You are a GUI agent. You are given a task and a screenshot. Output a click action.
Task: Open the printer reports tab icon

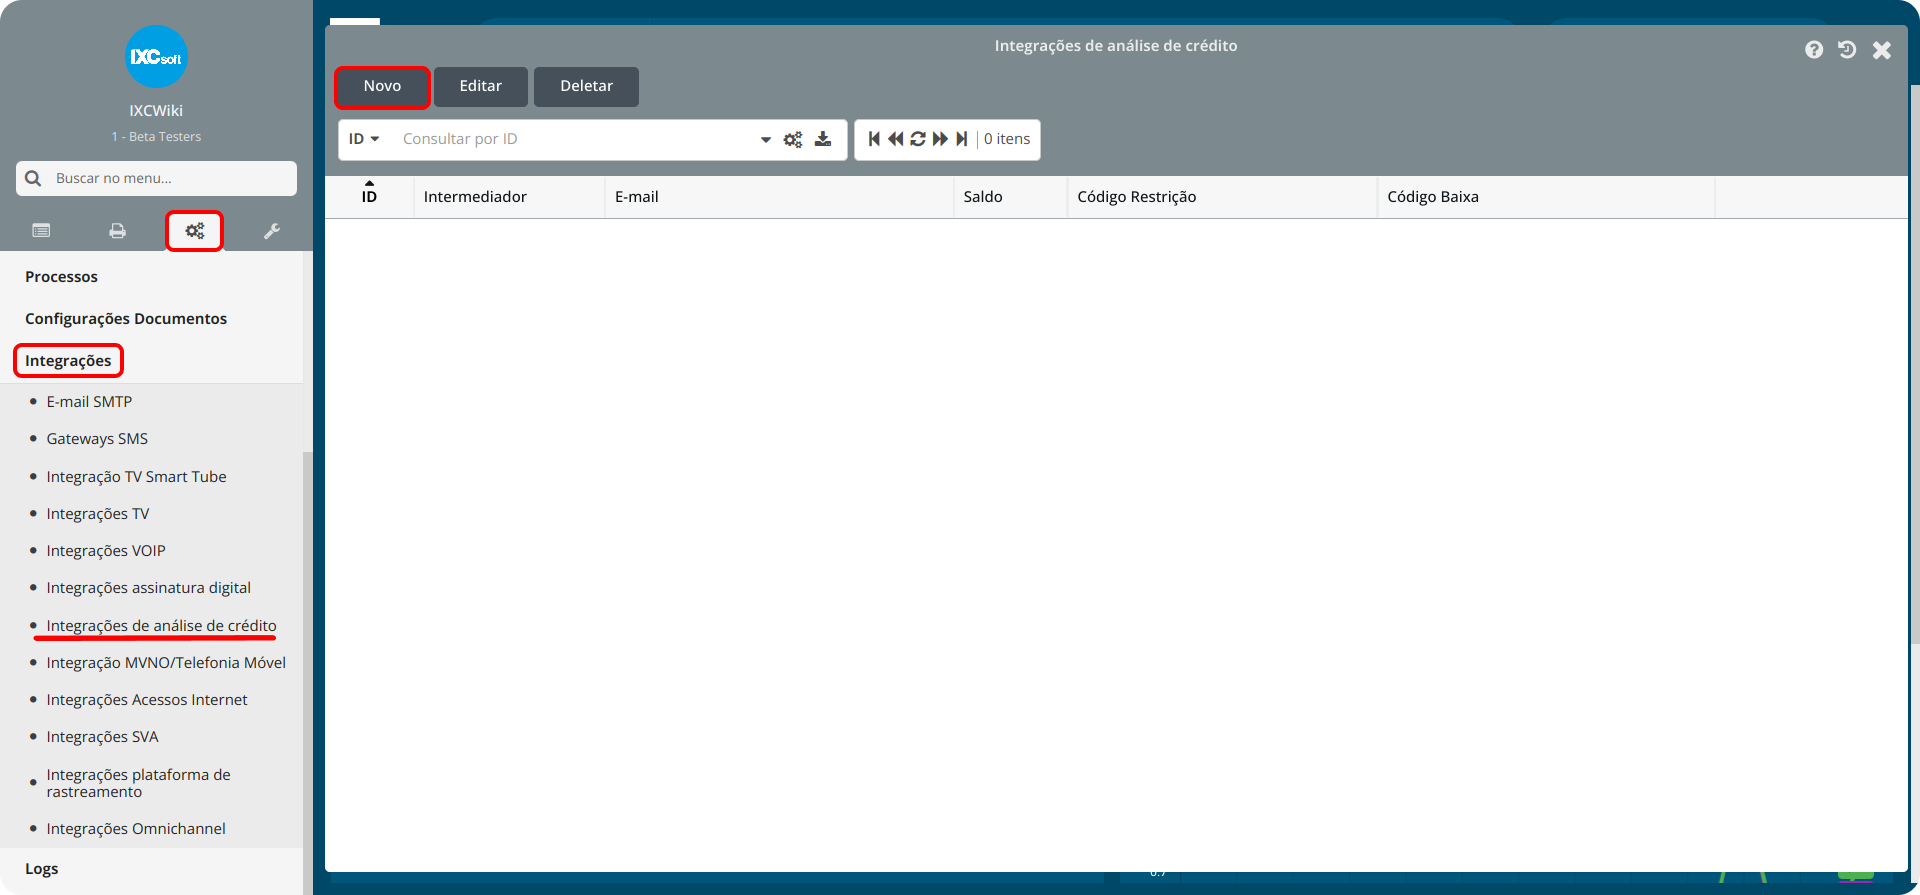click(x=118, y=231)
